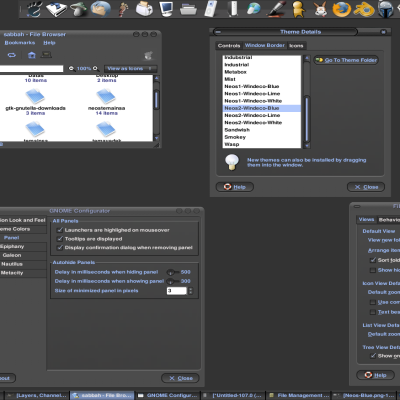This screenshot has height=400, width=400.
Task: Open gtk-gnutella-downloads folder
Action: 35,97
